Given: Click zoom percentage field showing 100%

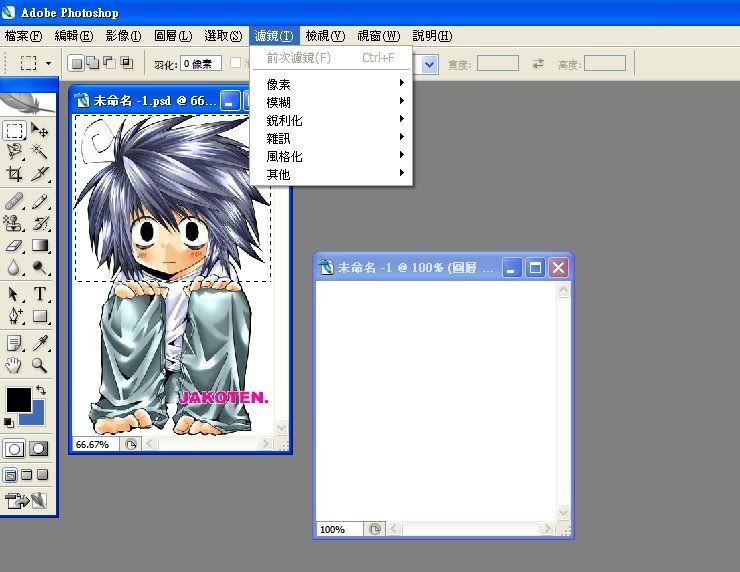Looking at the screenshot, I should pos(340,529).
